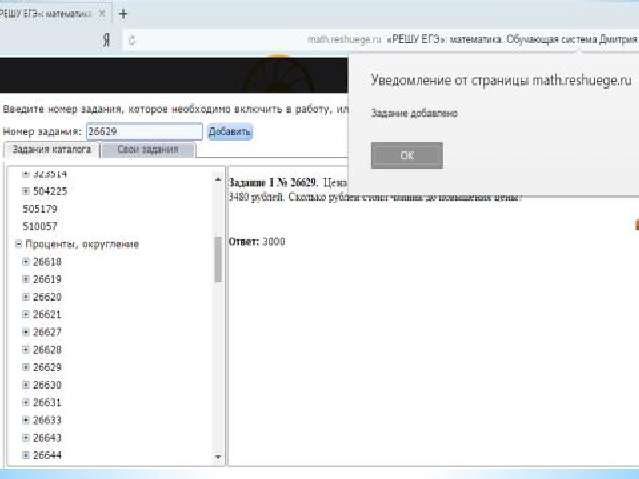639x479 pixels.
Task: Expand tree item 26618
Action: (x=26, y=262)
